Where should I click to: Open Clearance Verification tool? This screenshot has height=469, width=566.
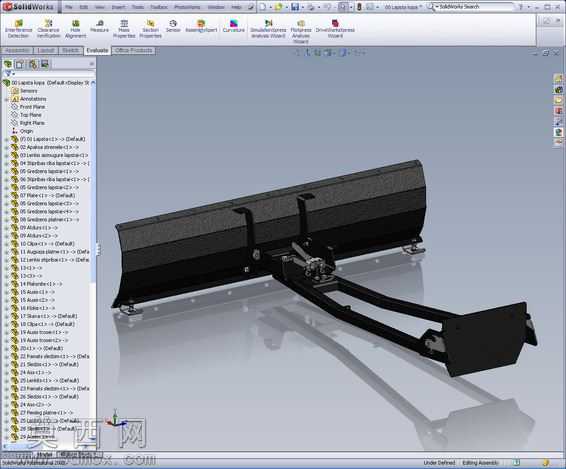pyautogui.click(x=48, y=29)
